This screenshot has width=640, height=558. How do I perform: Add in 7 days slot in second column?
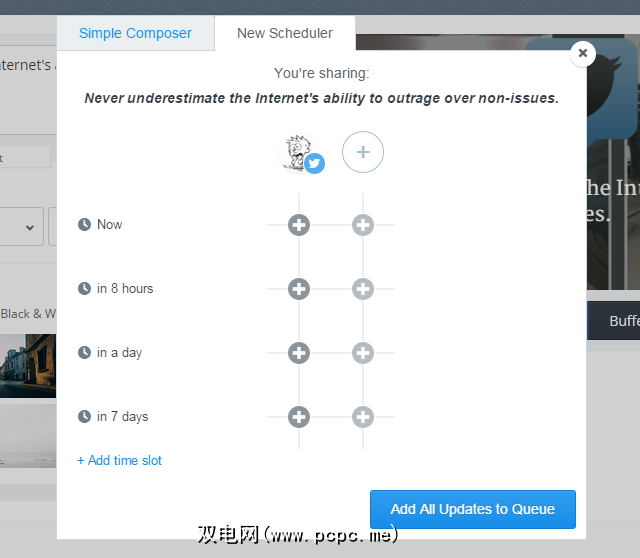click(x=363, y=417)
